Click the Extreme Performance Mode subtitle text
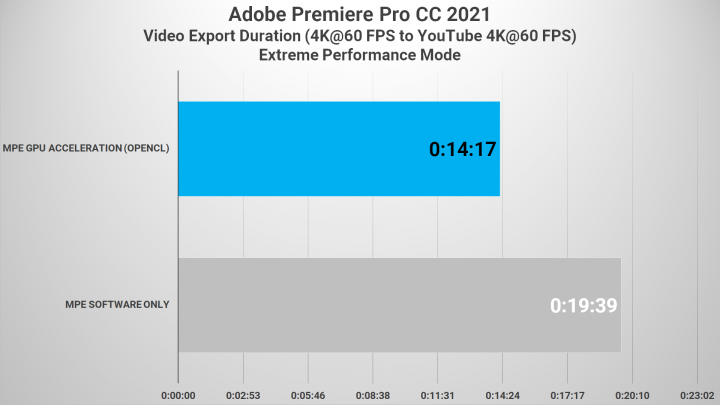Viewport: 720px width, 405px height. click(x=360, y=55)
